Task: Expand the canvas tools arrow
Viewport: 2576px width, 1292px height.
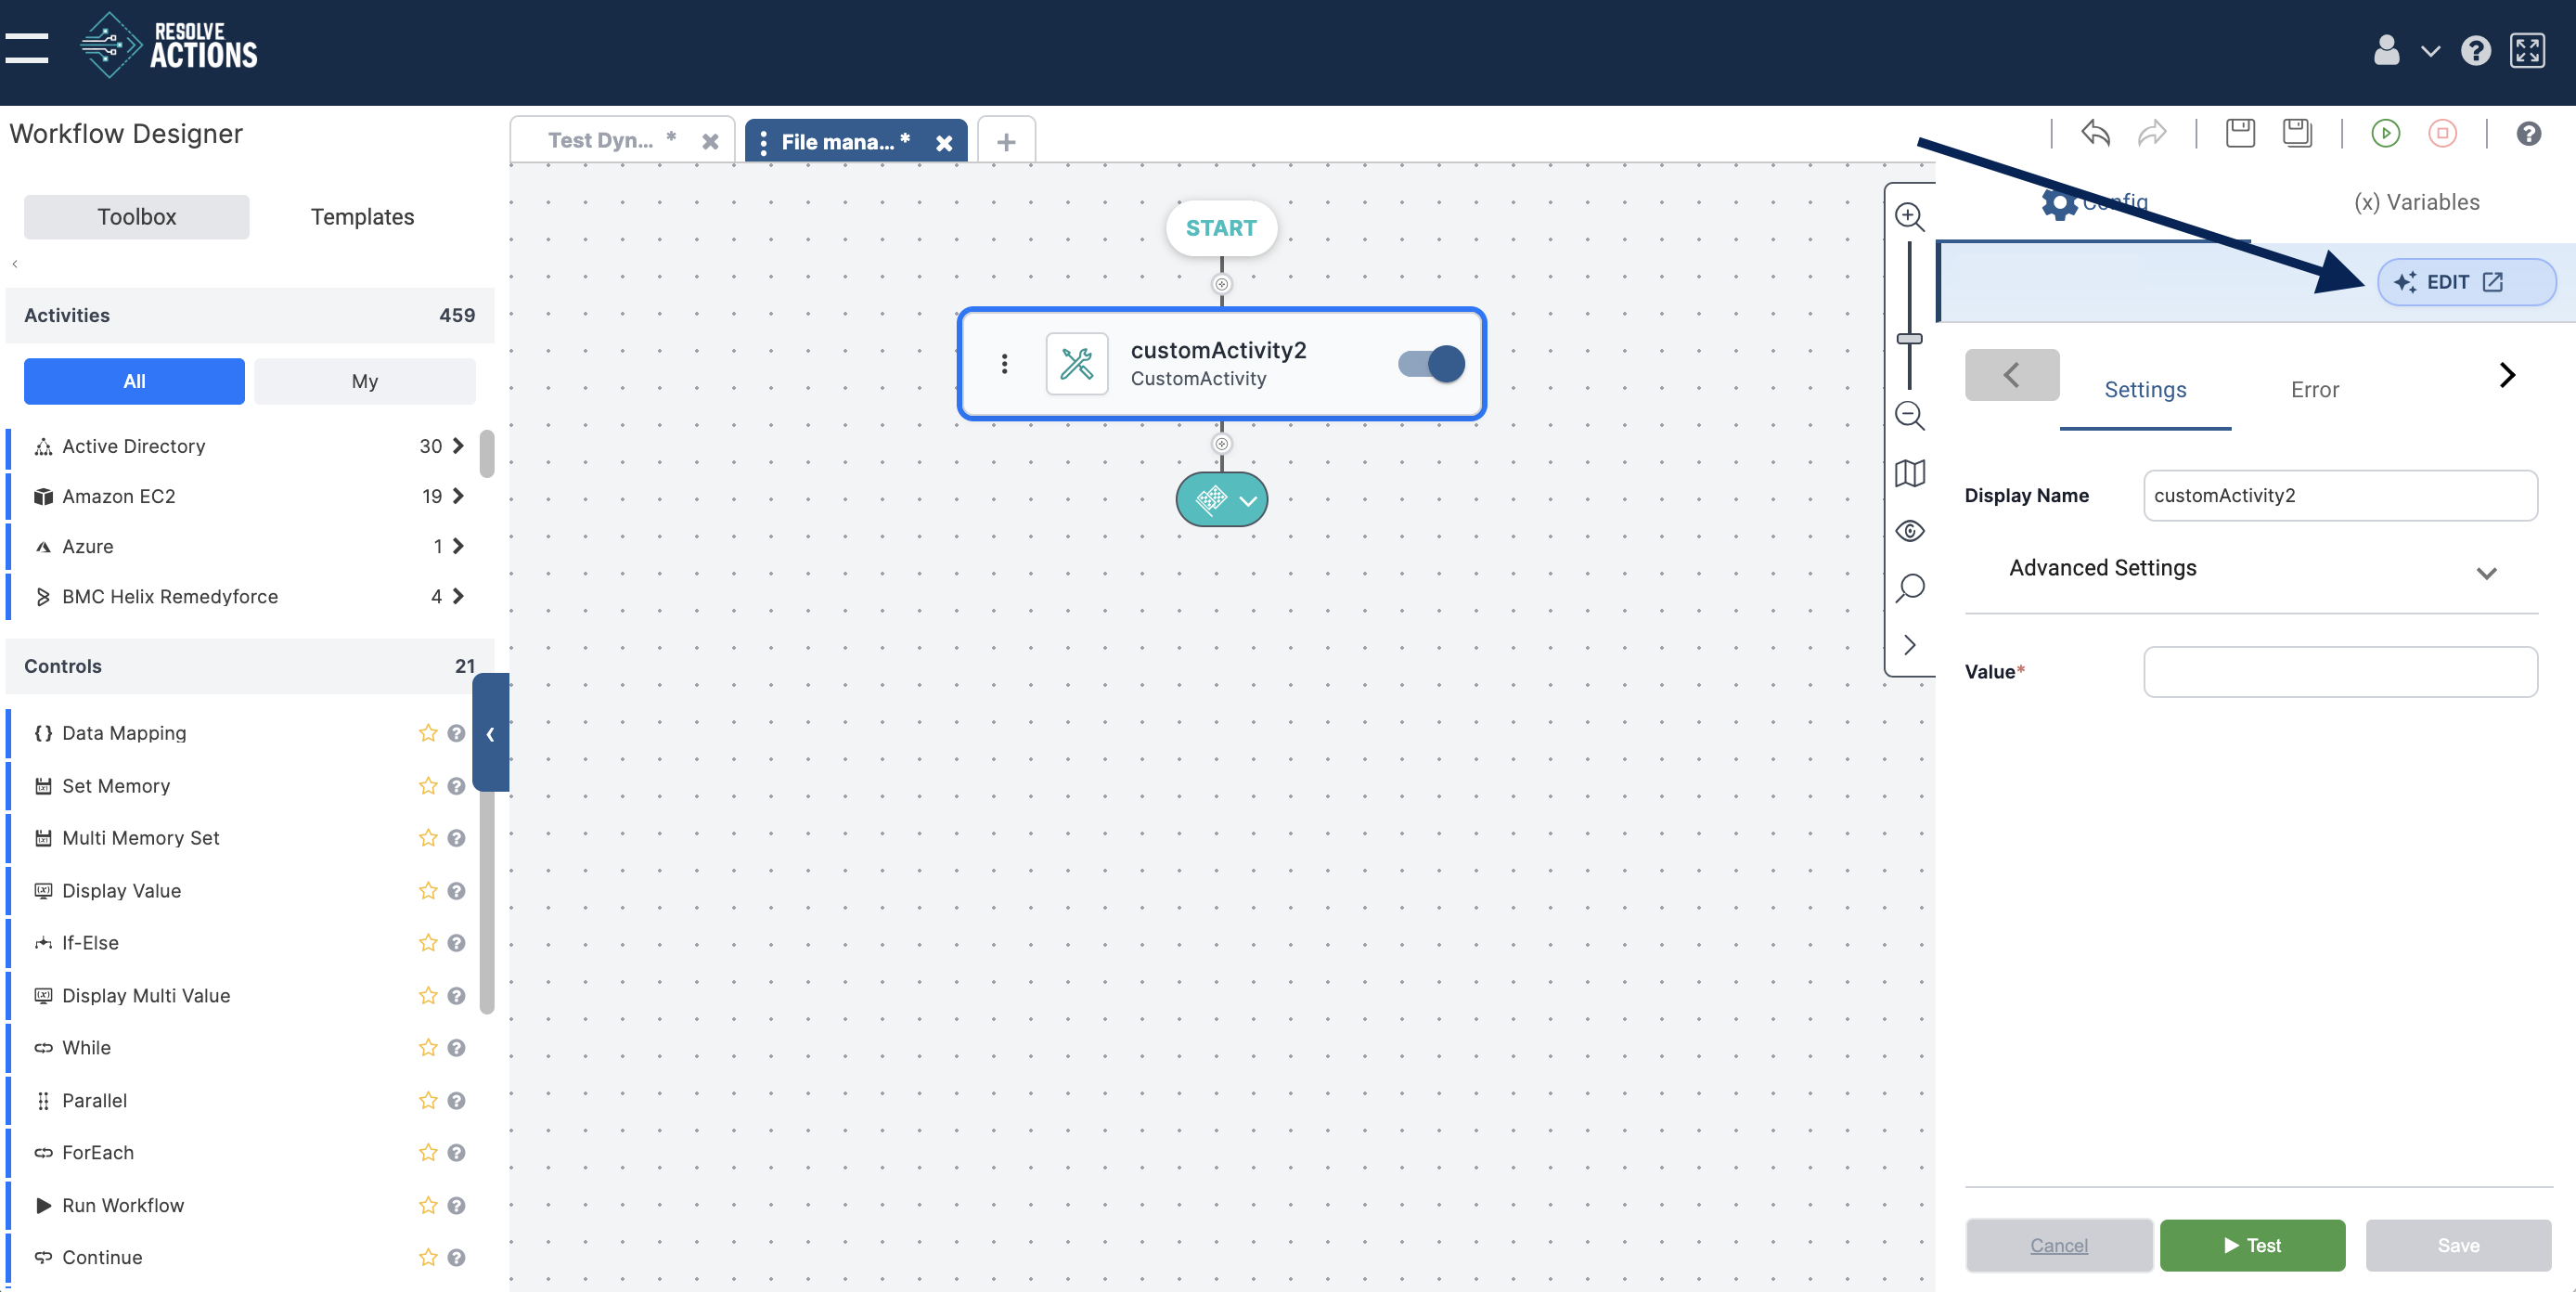Action: coord(1910,645)
